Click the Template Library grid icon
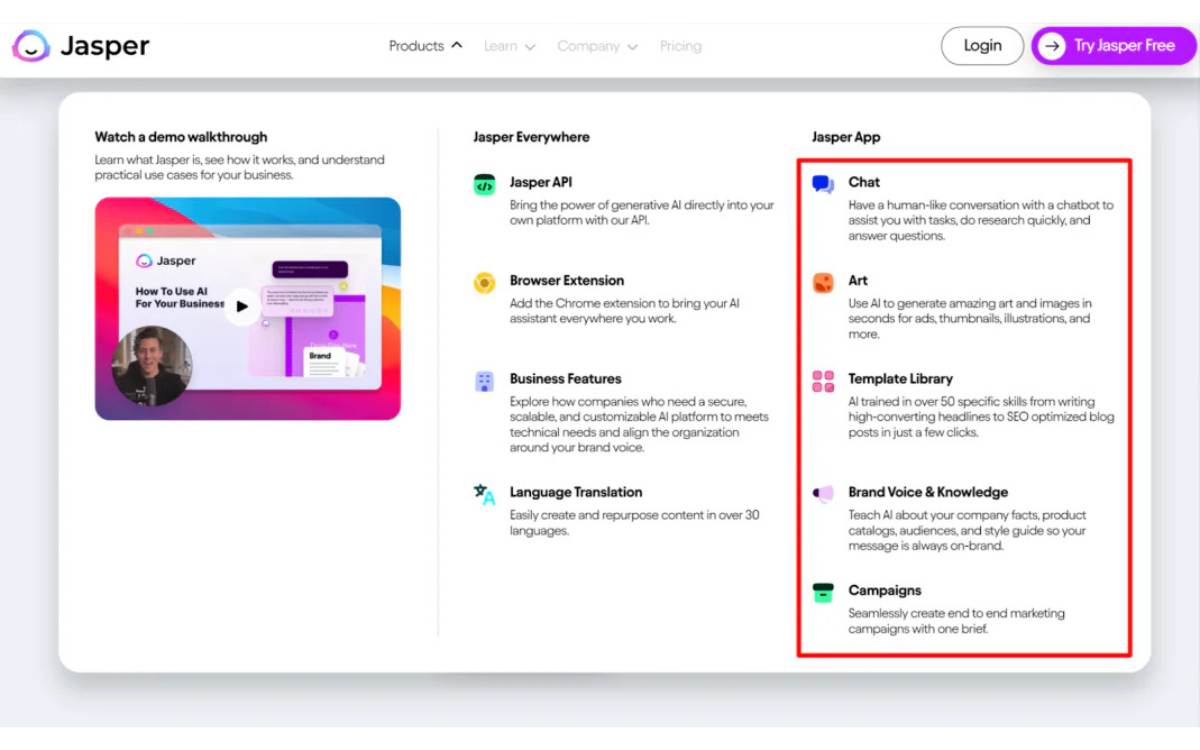1200x750 pixels. [823, 381]
